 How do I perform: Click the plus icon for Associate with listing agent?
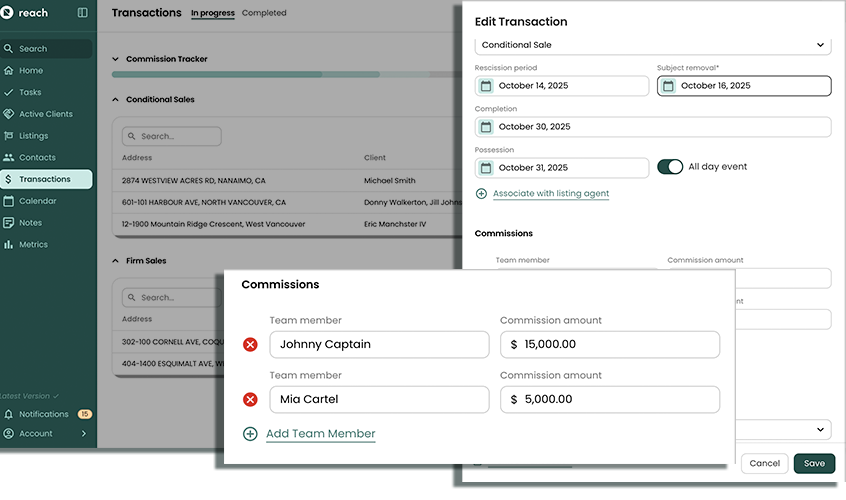[481, 193]
